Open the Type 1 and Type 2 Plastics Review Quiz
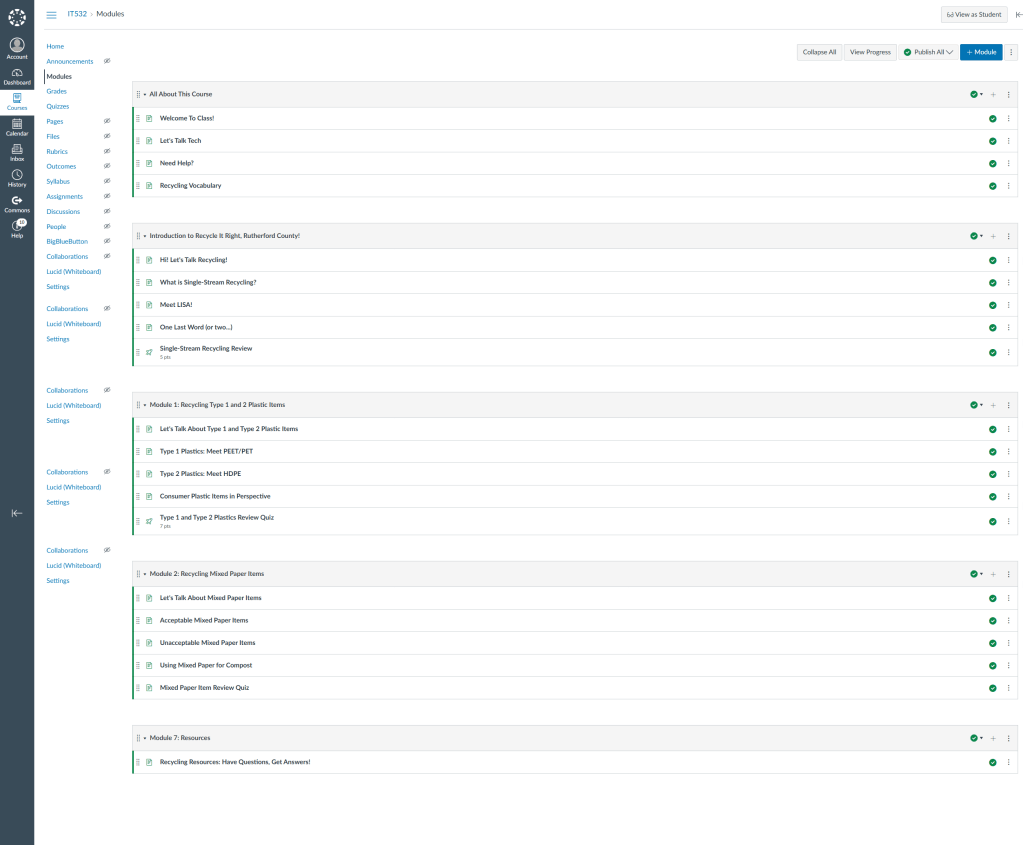The image size is (1023, 845). (x=216, y=517)
